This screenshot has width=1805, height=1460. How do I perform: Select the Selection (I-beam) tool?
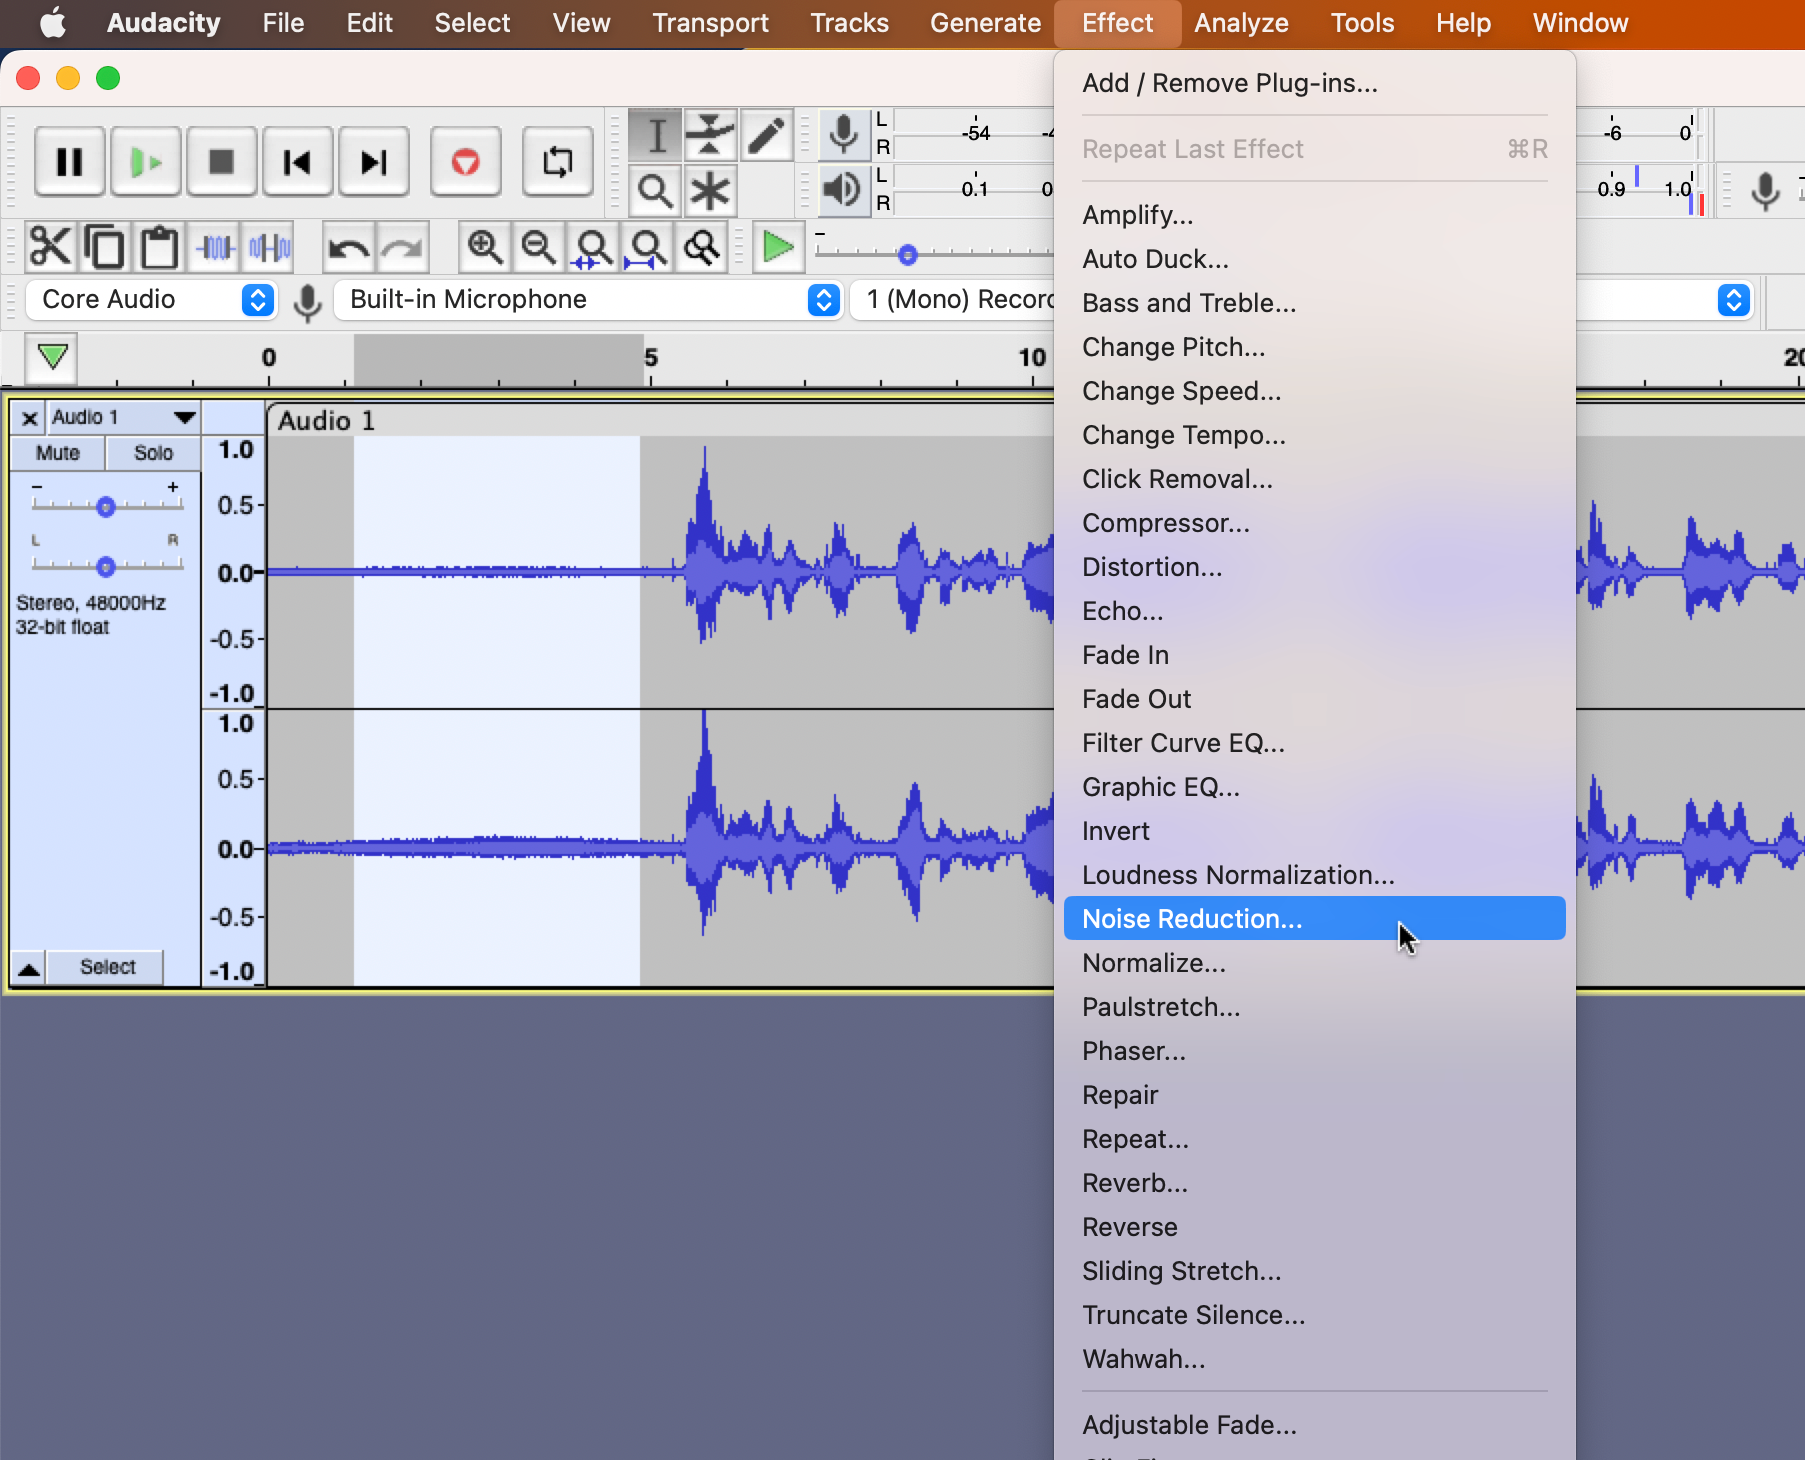coord(655,135)
